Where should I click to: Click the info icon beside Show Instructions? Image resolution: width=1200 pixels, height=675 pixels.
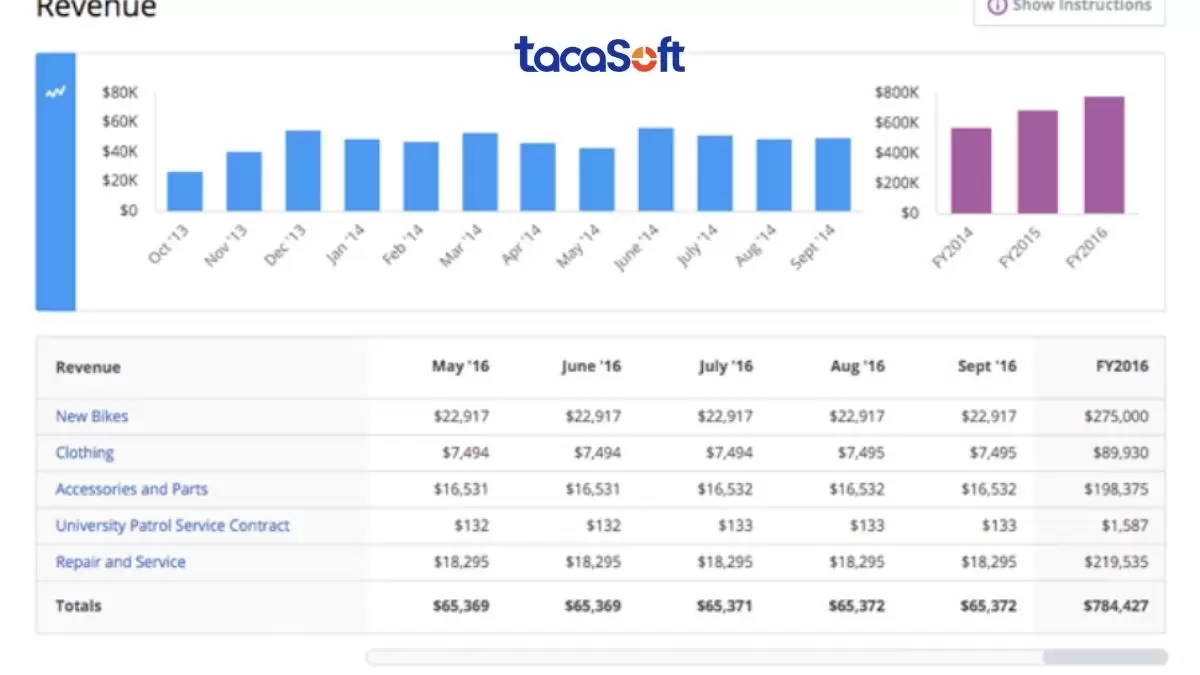[996, 6]
